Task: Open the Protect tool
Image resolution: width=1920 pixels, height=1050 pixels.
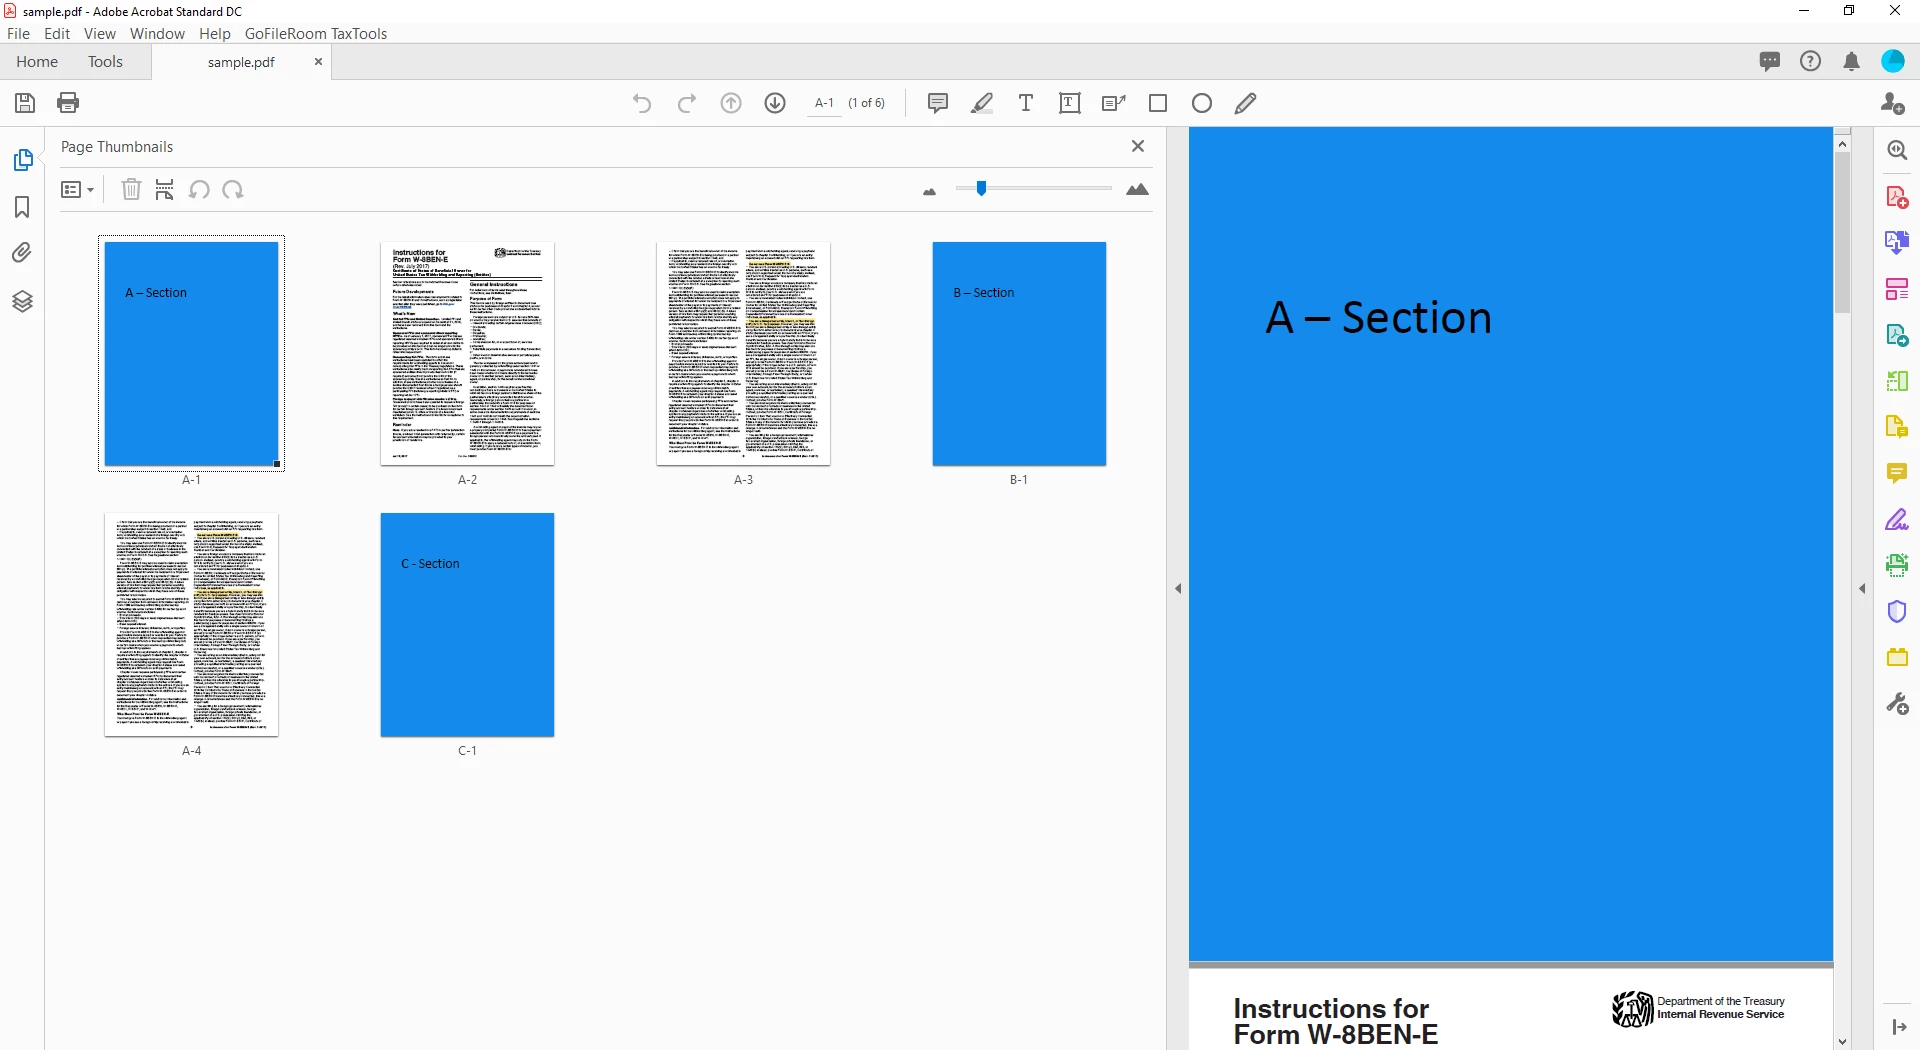Action: [1897, 611]
